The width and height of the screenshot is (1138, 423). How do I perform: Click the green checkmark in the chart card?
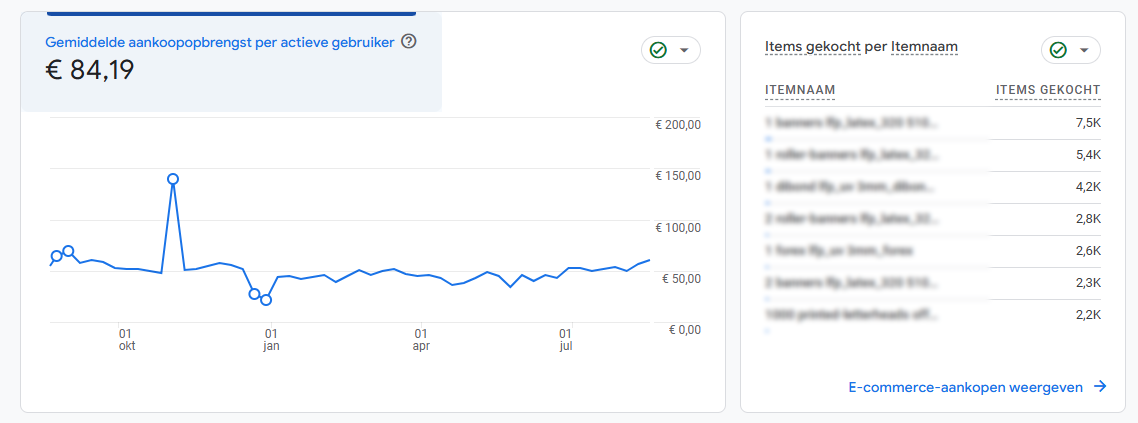tap(658, 50)
